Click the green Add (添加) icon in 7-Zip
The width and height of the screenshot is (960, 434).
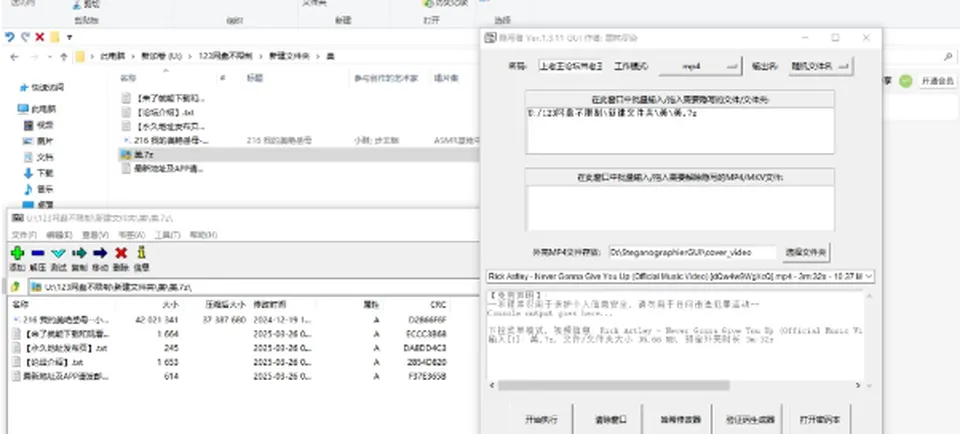[x=17, y=253]
